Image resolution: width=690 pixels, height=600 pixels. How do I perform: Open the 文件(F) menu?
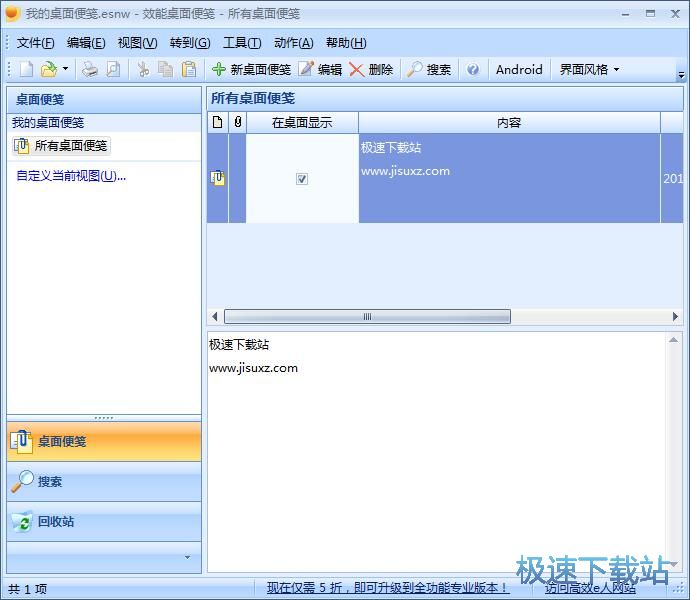coord(36,42)
